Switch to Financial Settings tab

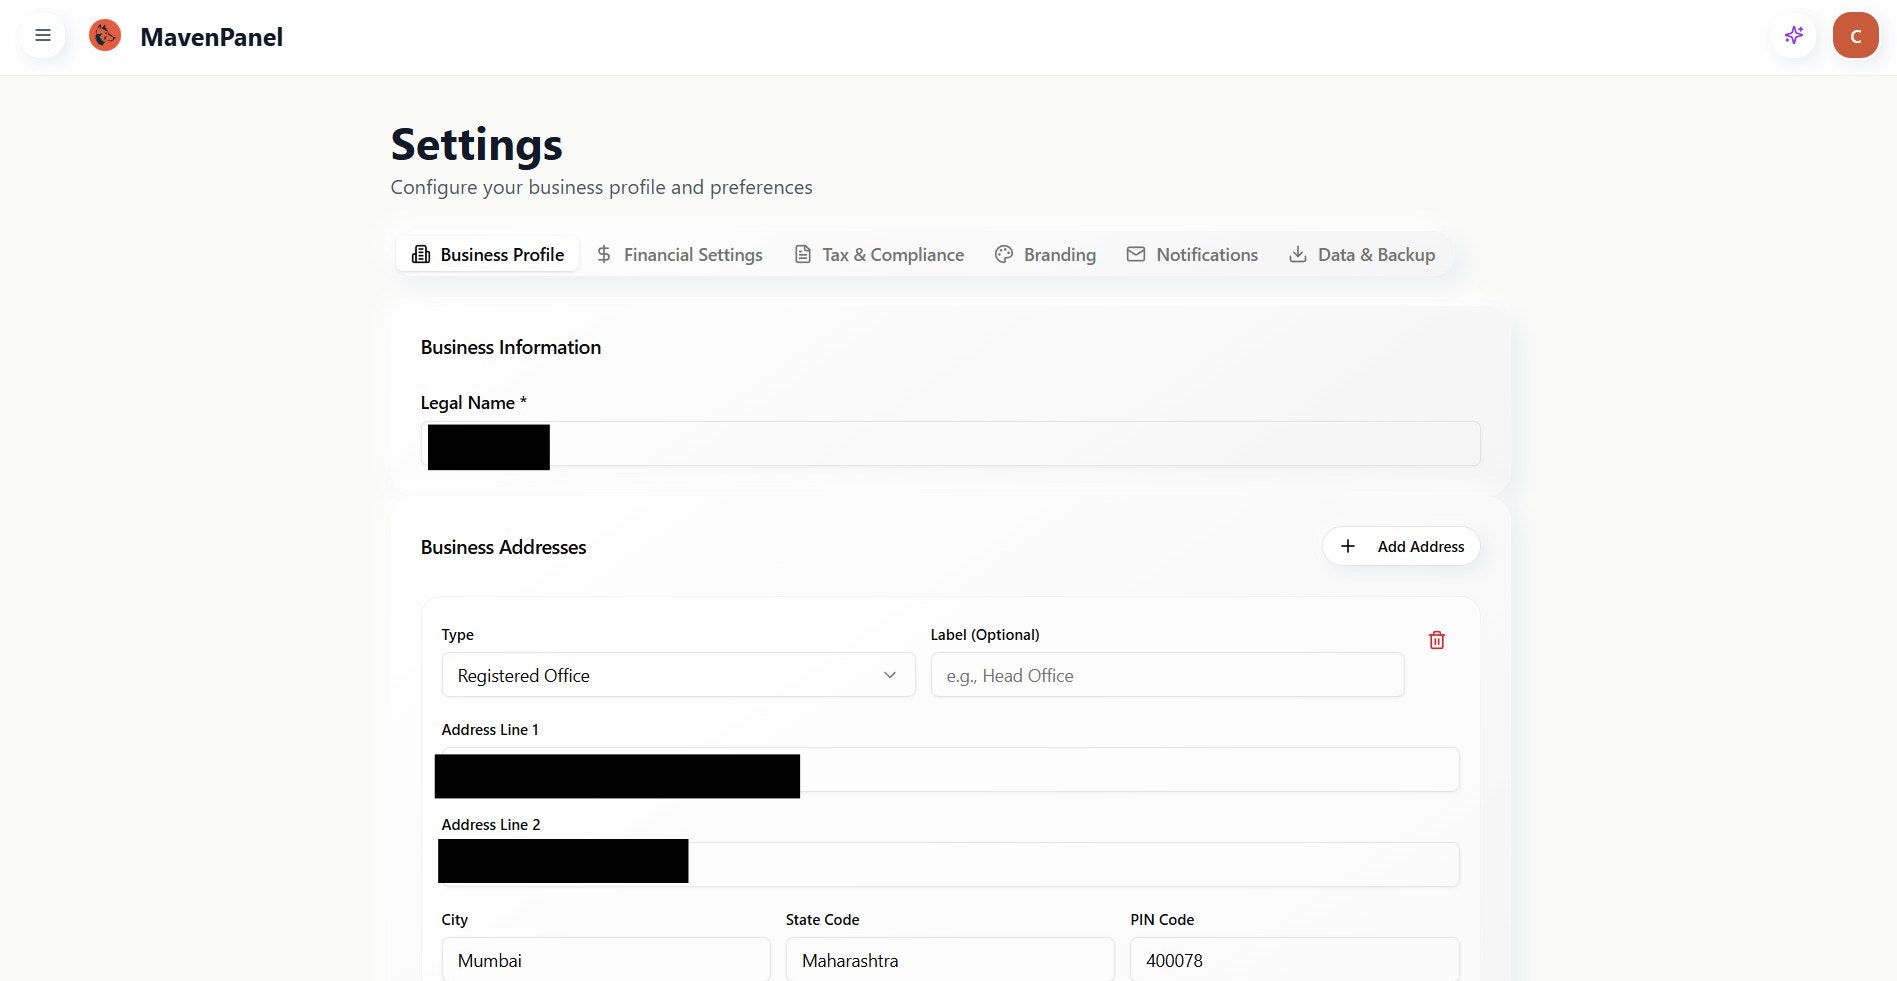tap(679, 254)
